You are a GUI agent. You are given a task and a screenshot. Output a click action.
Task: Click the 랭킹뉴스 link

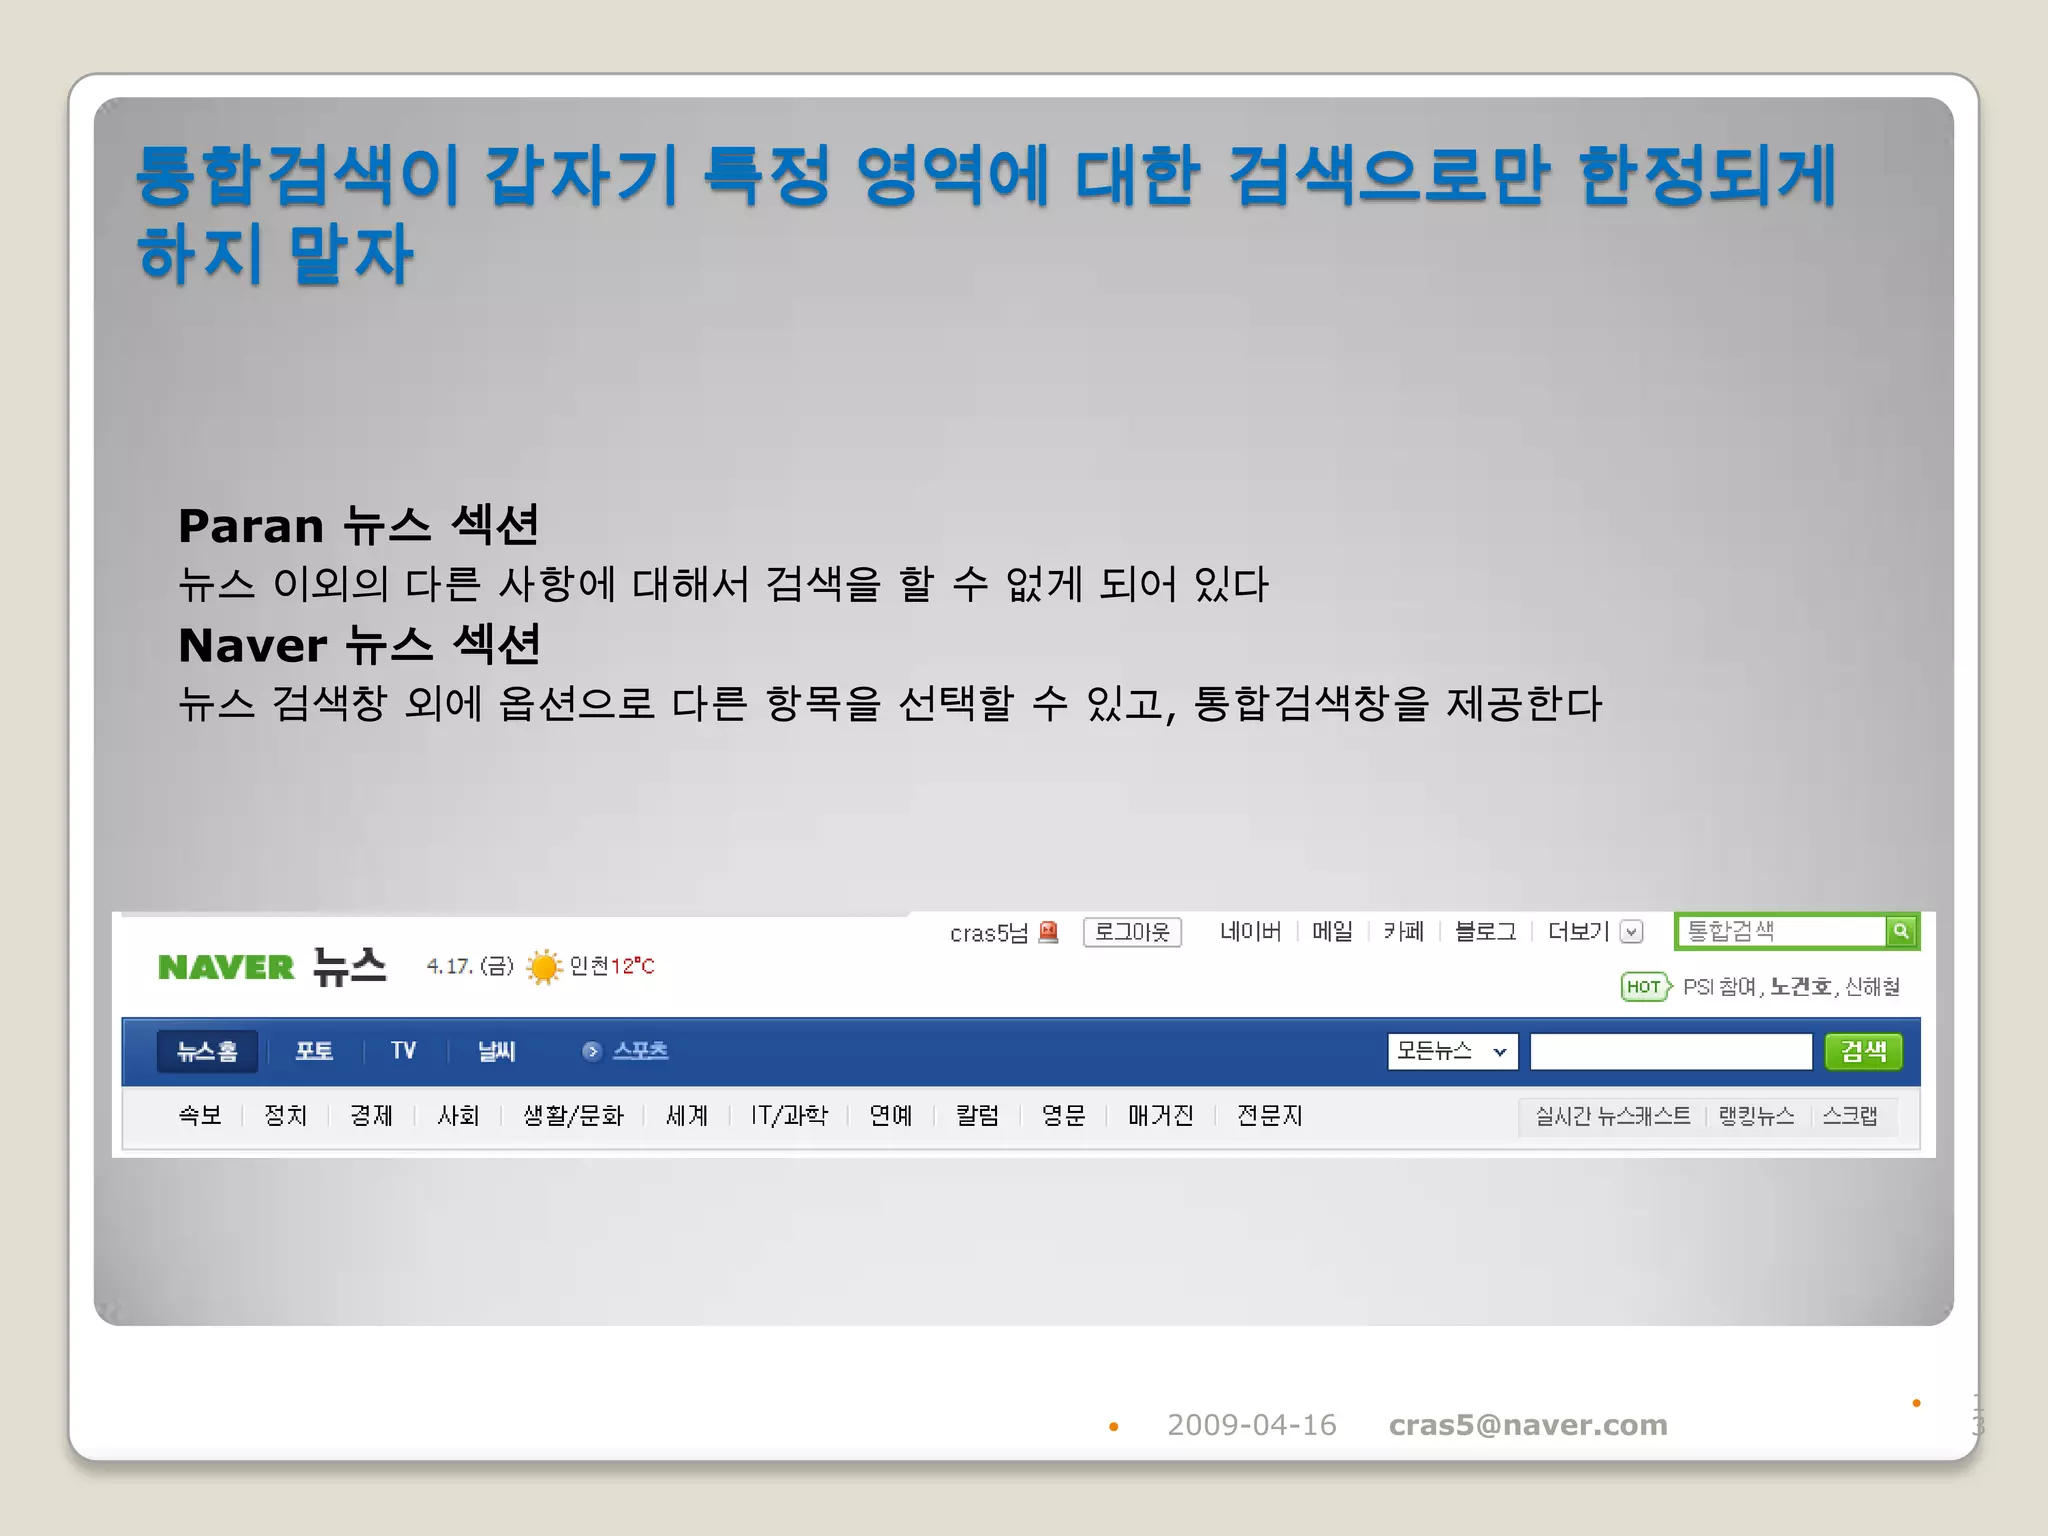(x=1756, y=1116)
